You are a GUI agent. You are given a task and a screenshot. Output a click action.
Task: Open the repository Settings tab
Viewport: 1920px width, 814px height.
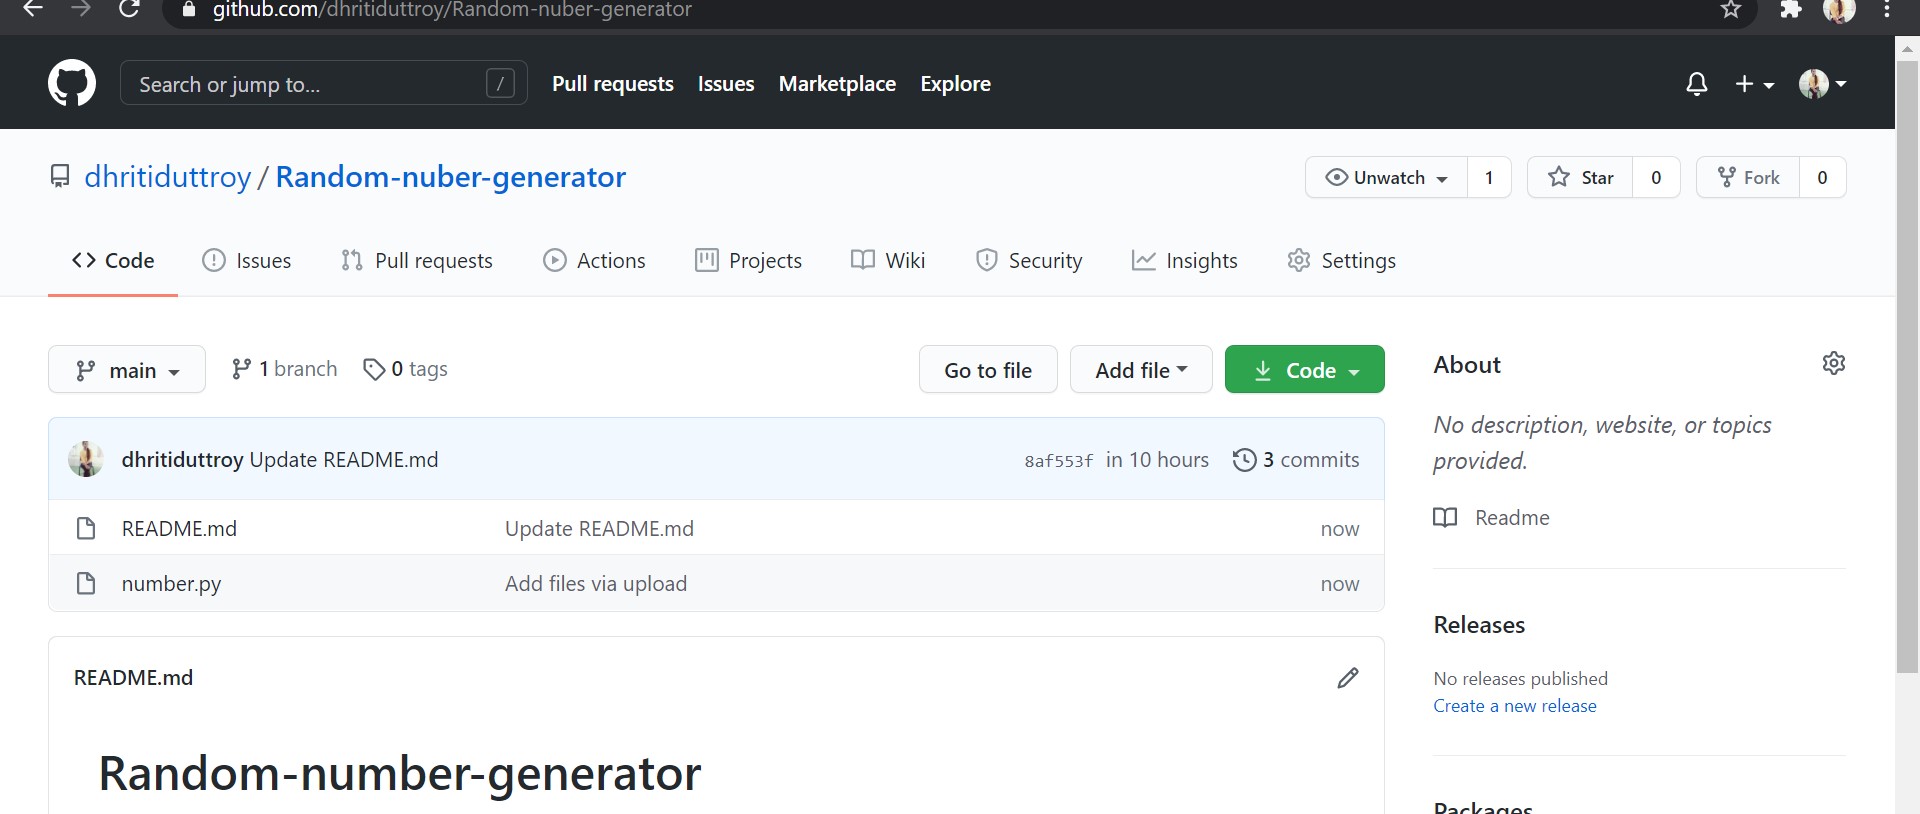click(1341, 261)
